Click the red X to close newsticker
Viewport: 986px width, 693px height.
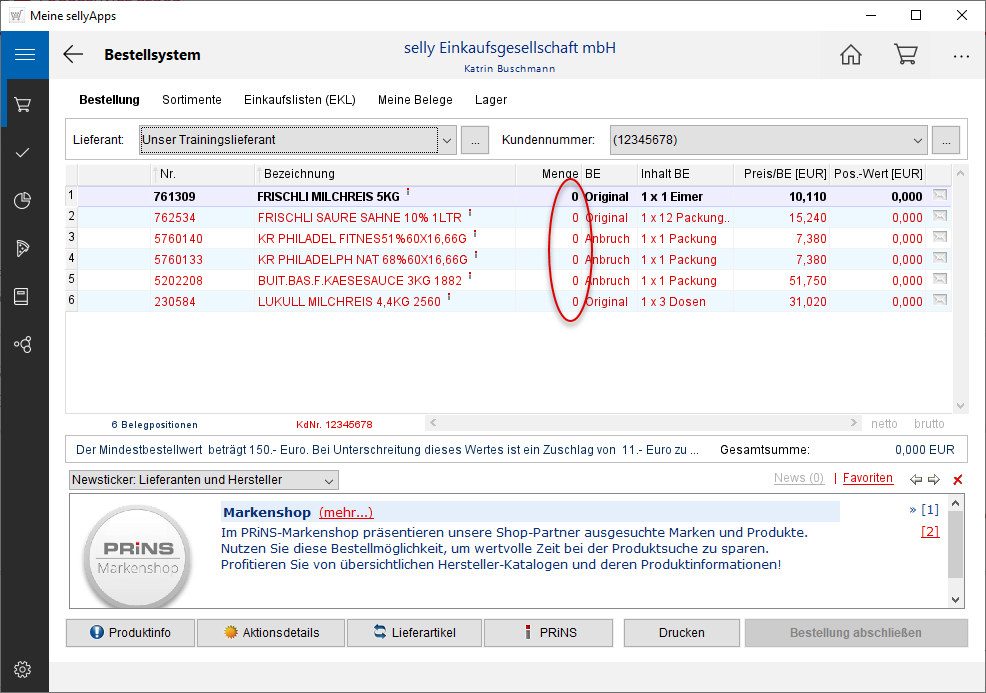pyautogui.click(x=958, y=480)
